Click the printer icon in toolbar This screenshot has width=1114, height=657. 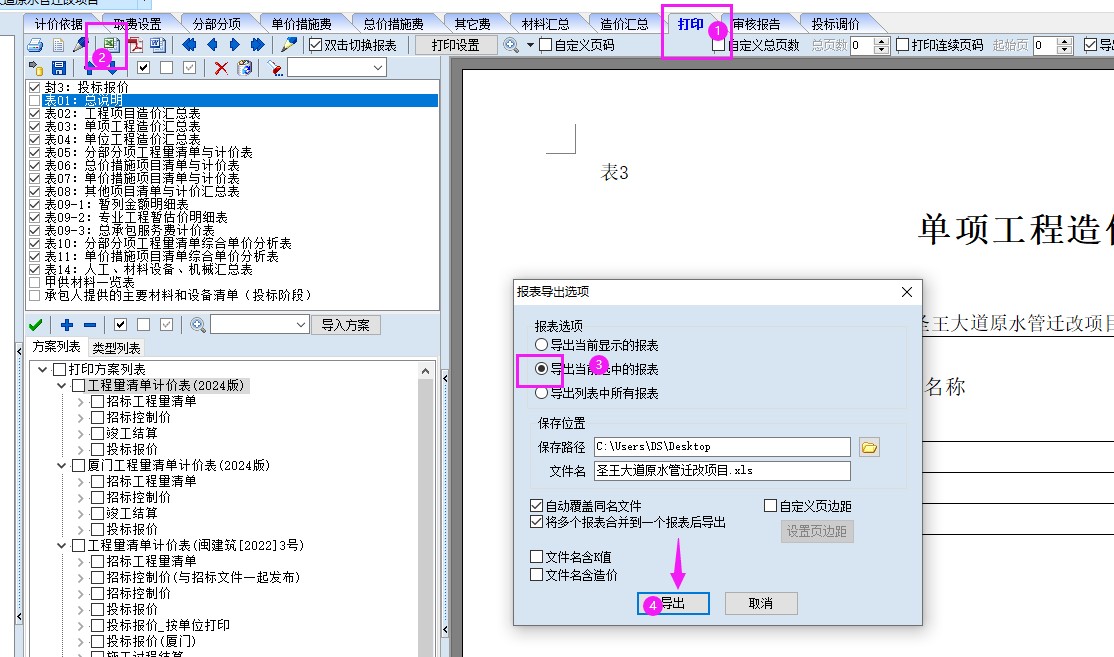(35, 45)
